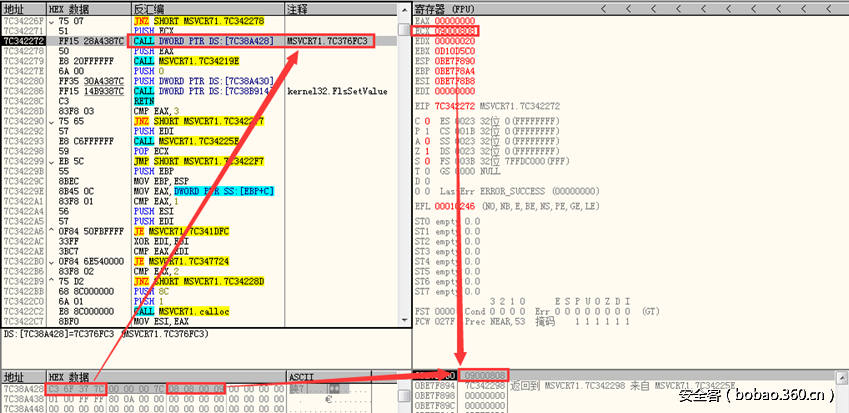This screenshot has height=413, width=849.
Task: Select the JE MSVCR71.7C341DFC instruction
Action: tap(181, 231)
